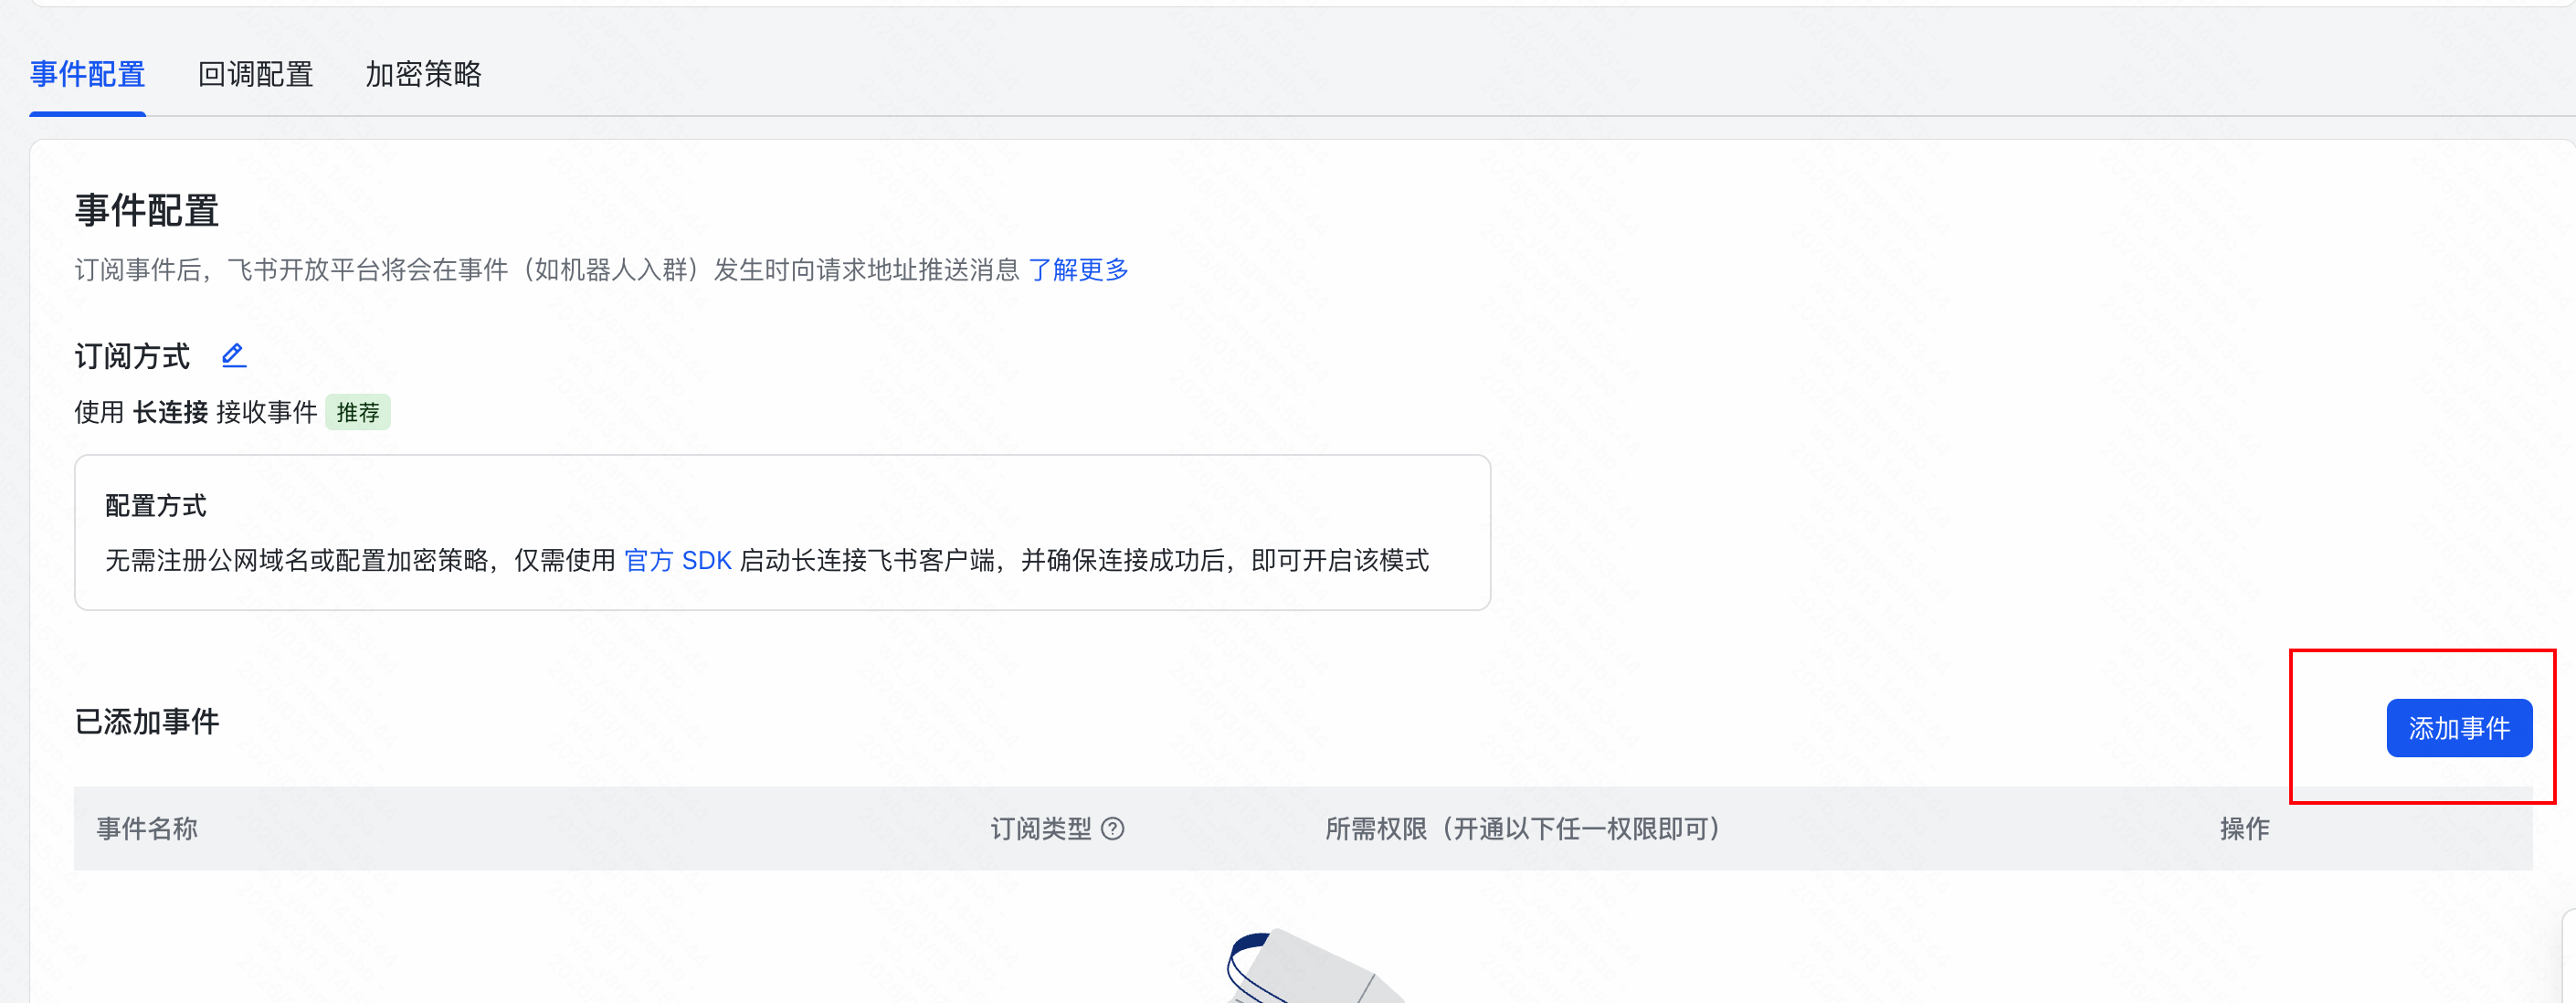Viewport: 2576px width, 1003px height.
Task: Click the 配置方式 box title
Action: click(155, 505)
